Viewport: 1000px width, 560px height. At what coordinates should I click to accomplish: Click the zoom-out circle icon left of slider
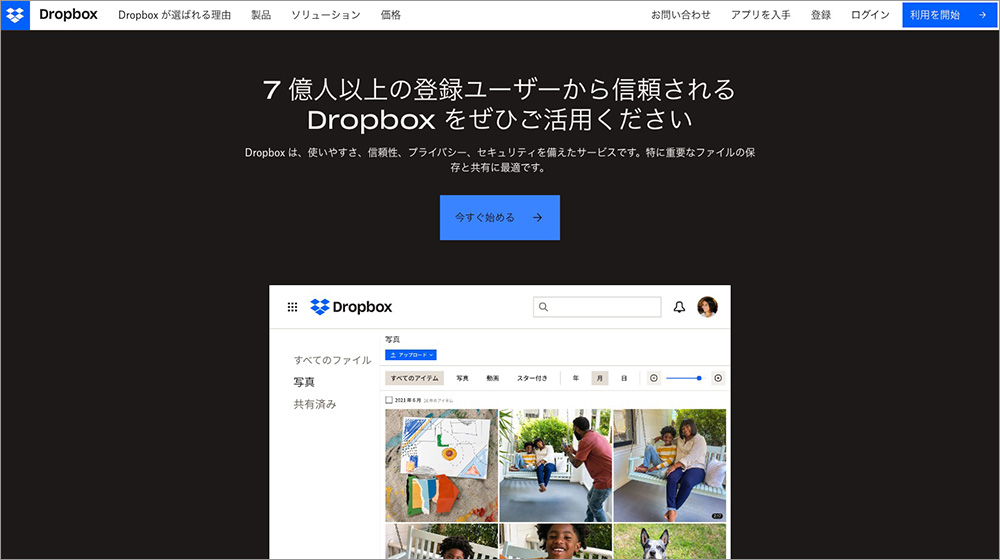point(654,378)
